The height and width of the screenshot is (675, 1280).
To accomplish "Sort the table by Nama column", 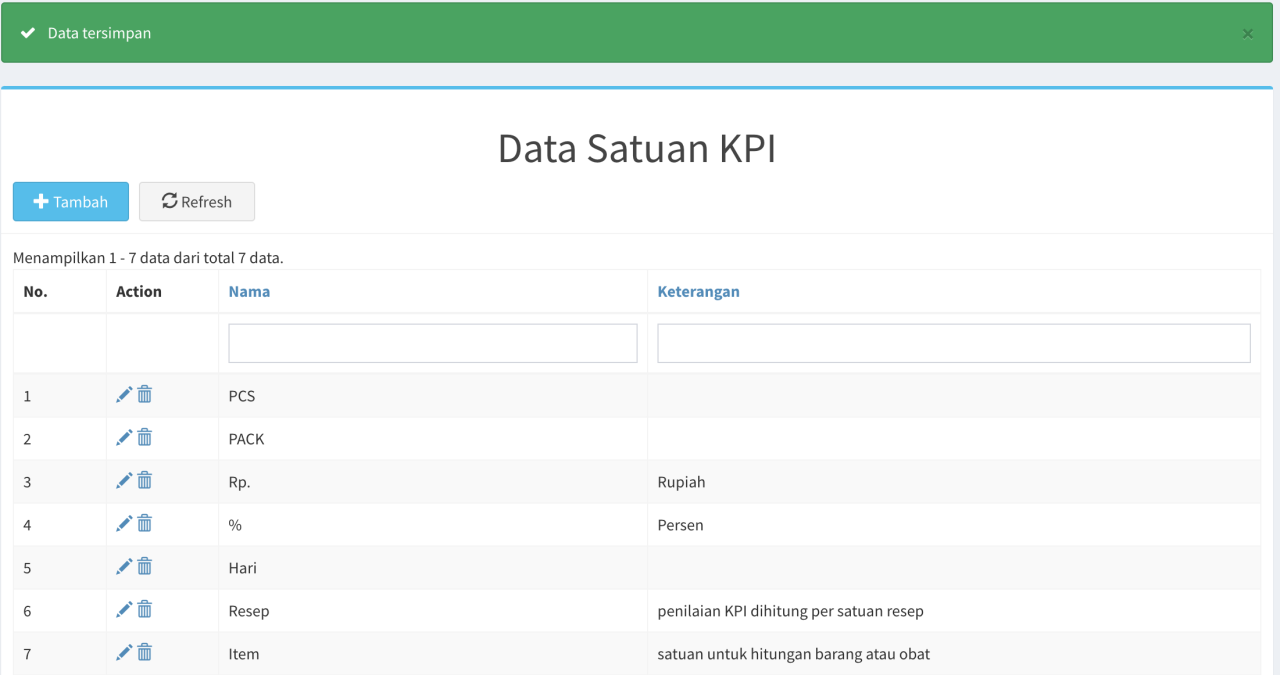I will 249,292.
